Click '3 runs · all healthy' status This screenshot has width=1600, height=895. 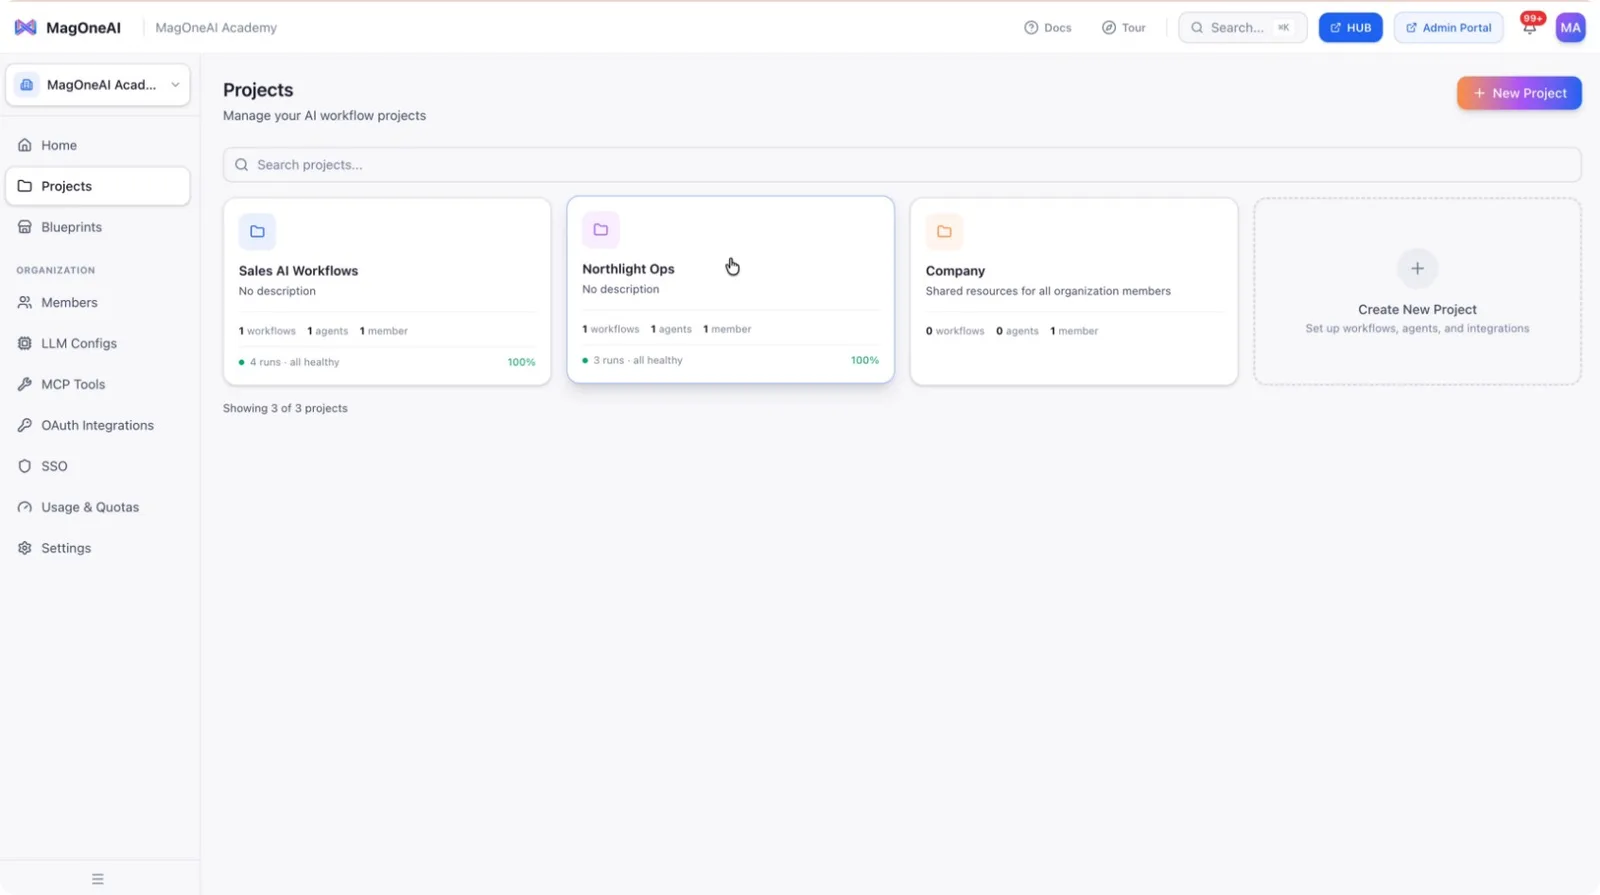tap(638, 360)
